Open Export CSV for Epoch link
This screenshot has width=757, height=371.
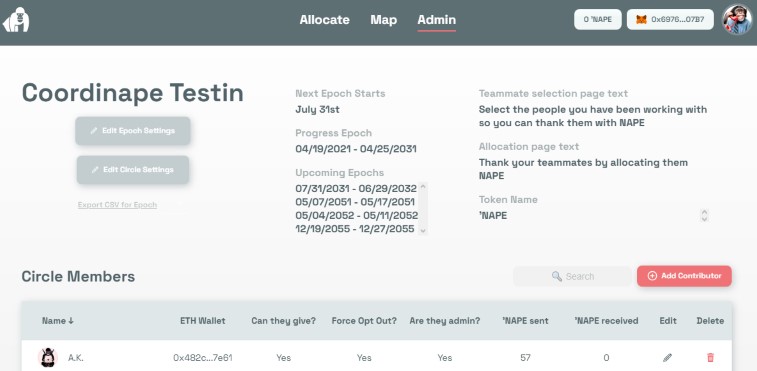(117, 205)
